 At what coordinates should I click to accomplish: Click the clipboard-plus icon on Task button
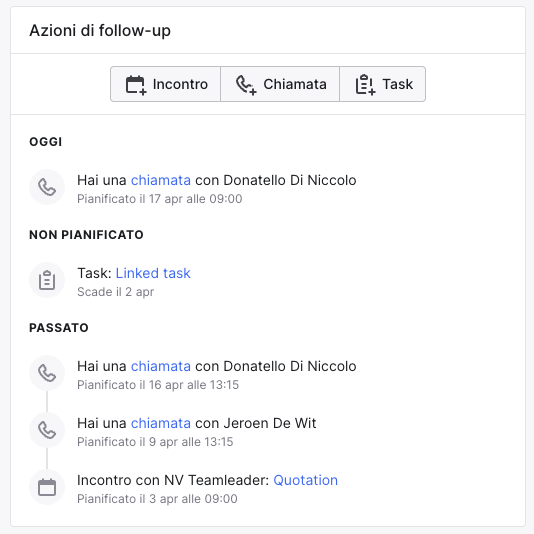click(365, 84)
